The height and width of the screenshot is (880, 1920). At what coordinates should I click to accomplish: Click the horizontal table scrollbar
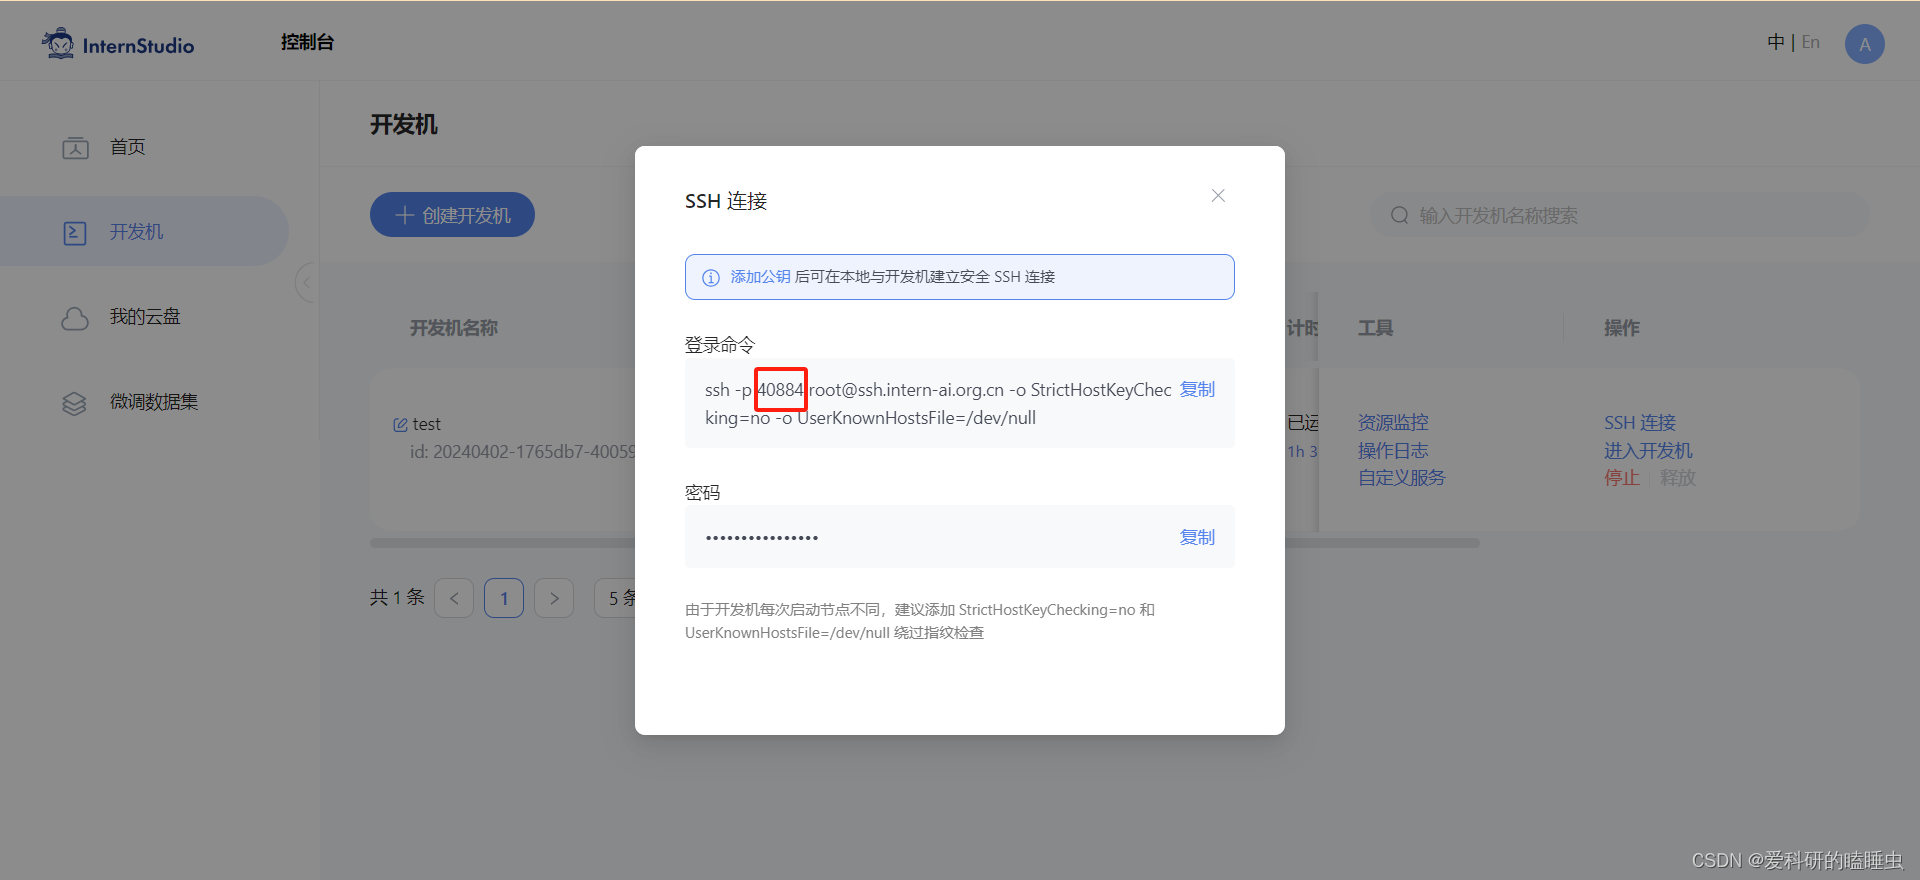[x=925, y=543]
